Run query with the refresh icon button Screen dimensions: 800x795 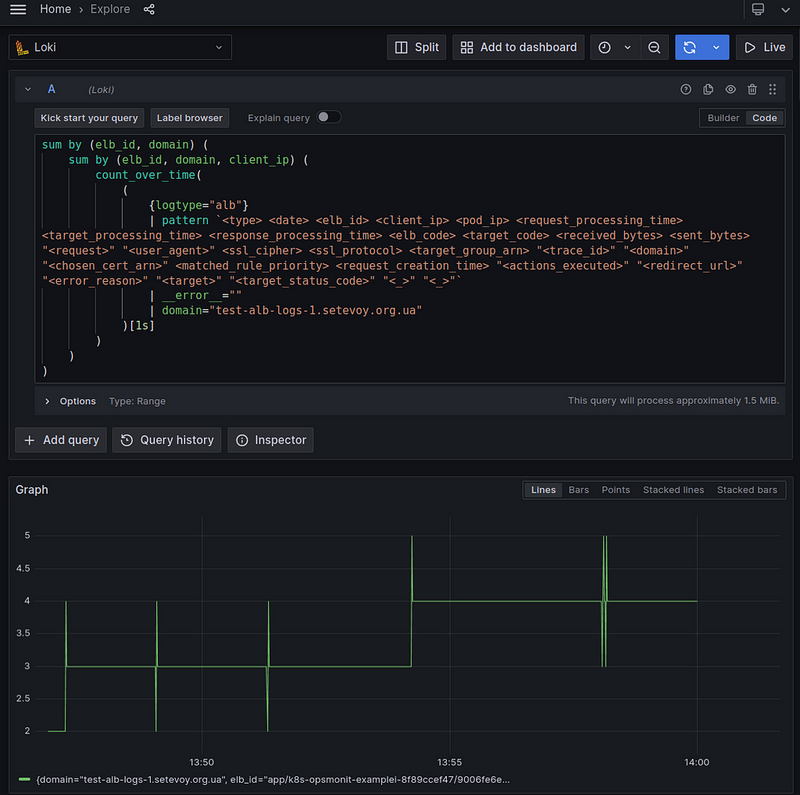point(688,47)
